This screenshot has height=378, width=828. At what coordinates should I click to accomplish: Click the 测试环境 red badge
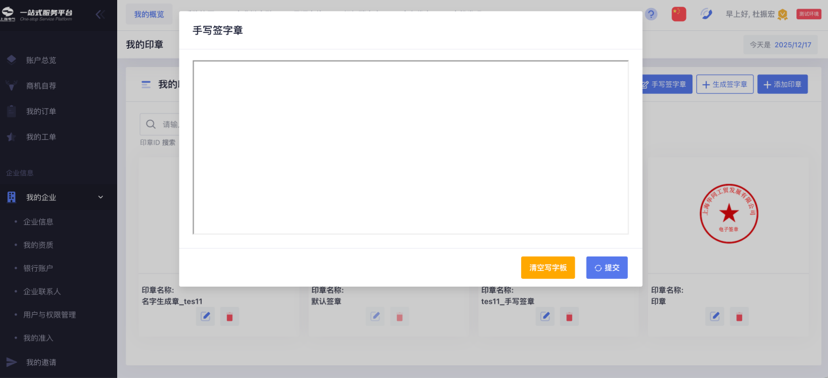point(808,14)
